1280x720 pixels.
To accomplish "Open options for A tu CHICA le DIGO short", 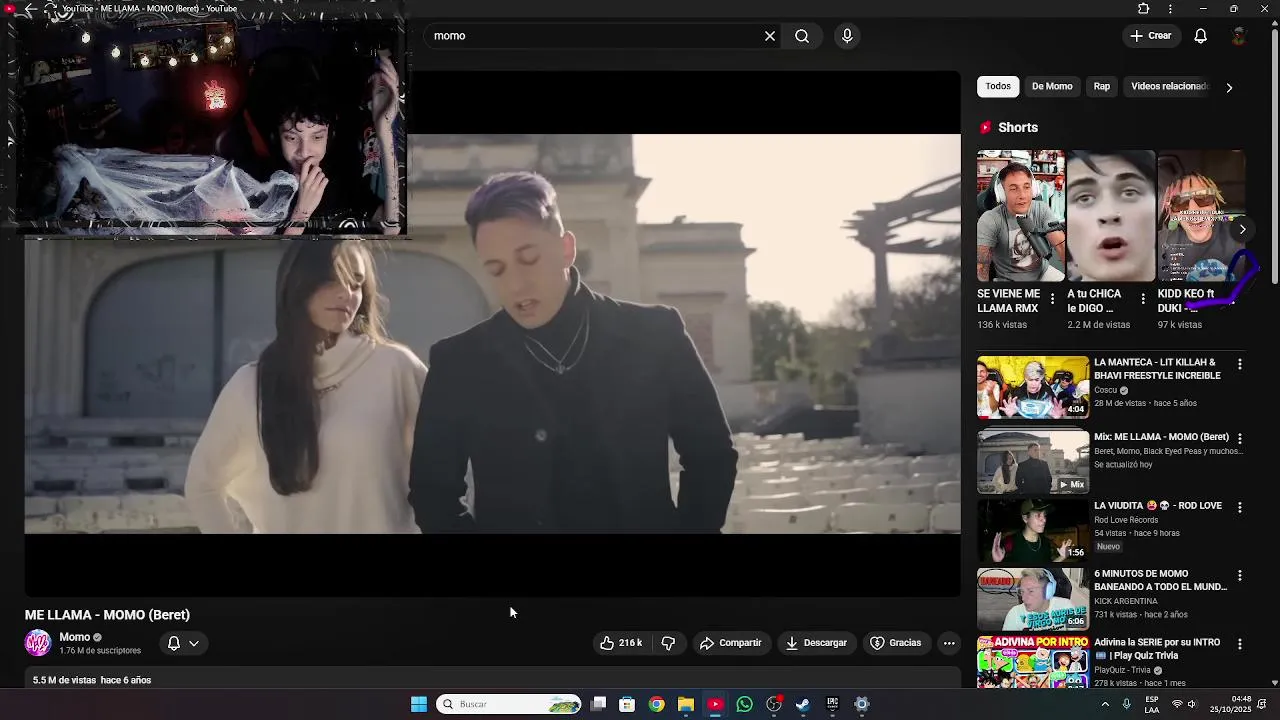I will 1143,299.
